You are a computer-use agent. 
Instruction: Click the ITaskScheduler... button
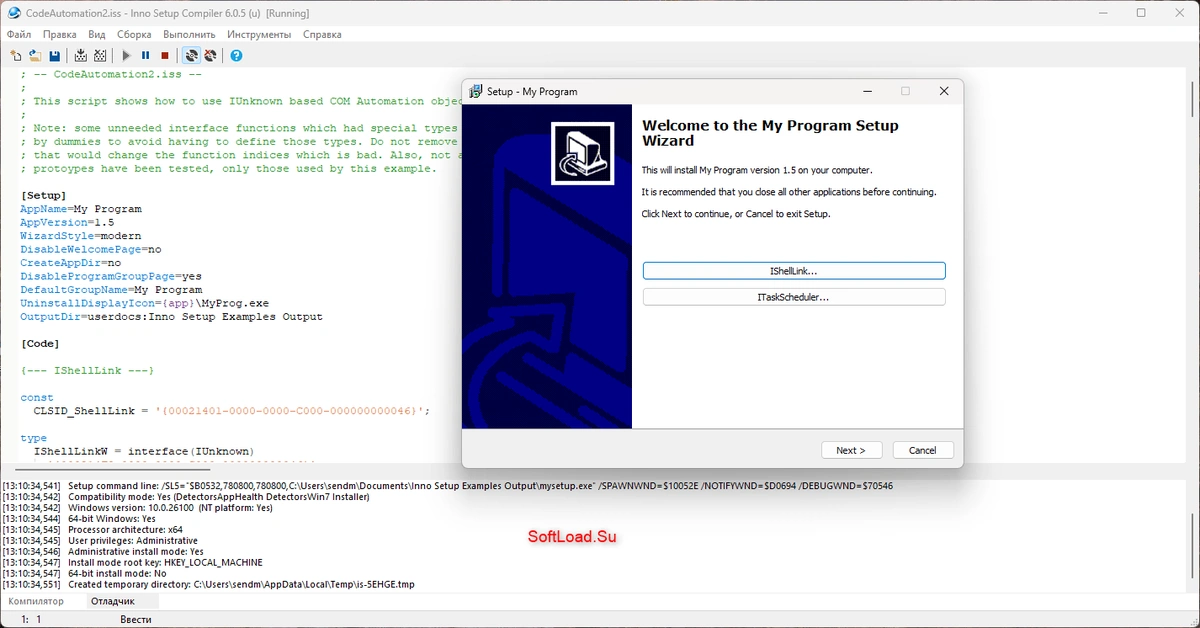pos(794,297)
